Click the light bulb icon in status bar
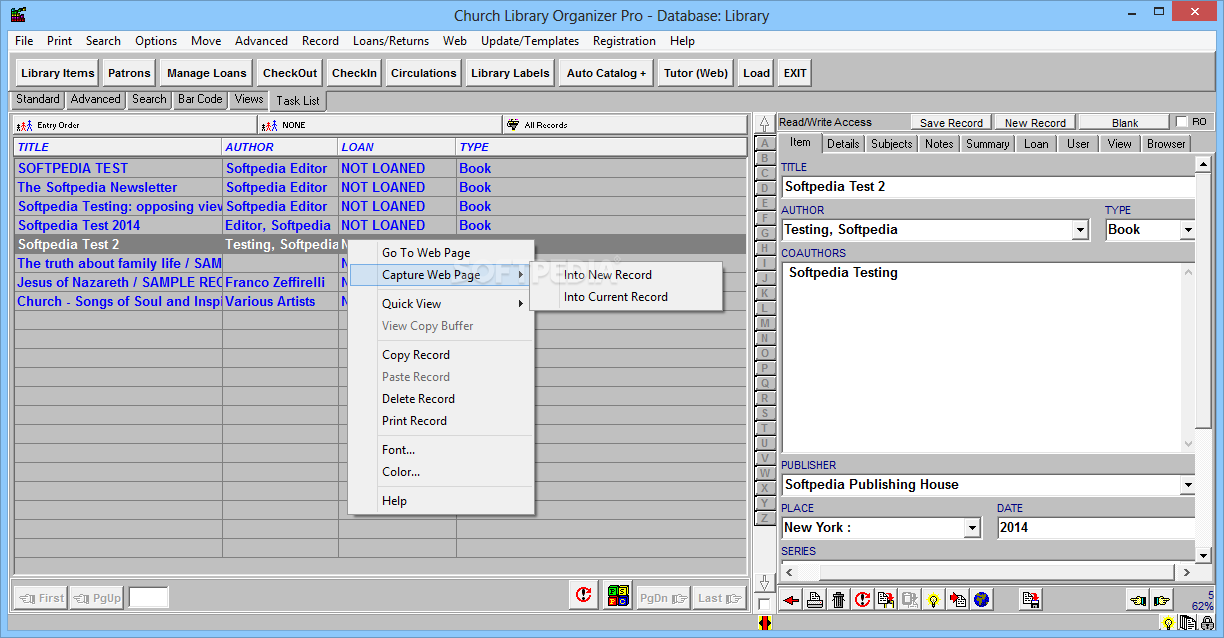This screenshot has height=638, width=1224. (1167, 623)
